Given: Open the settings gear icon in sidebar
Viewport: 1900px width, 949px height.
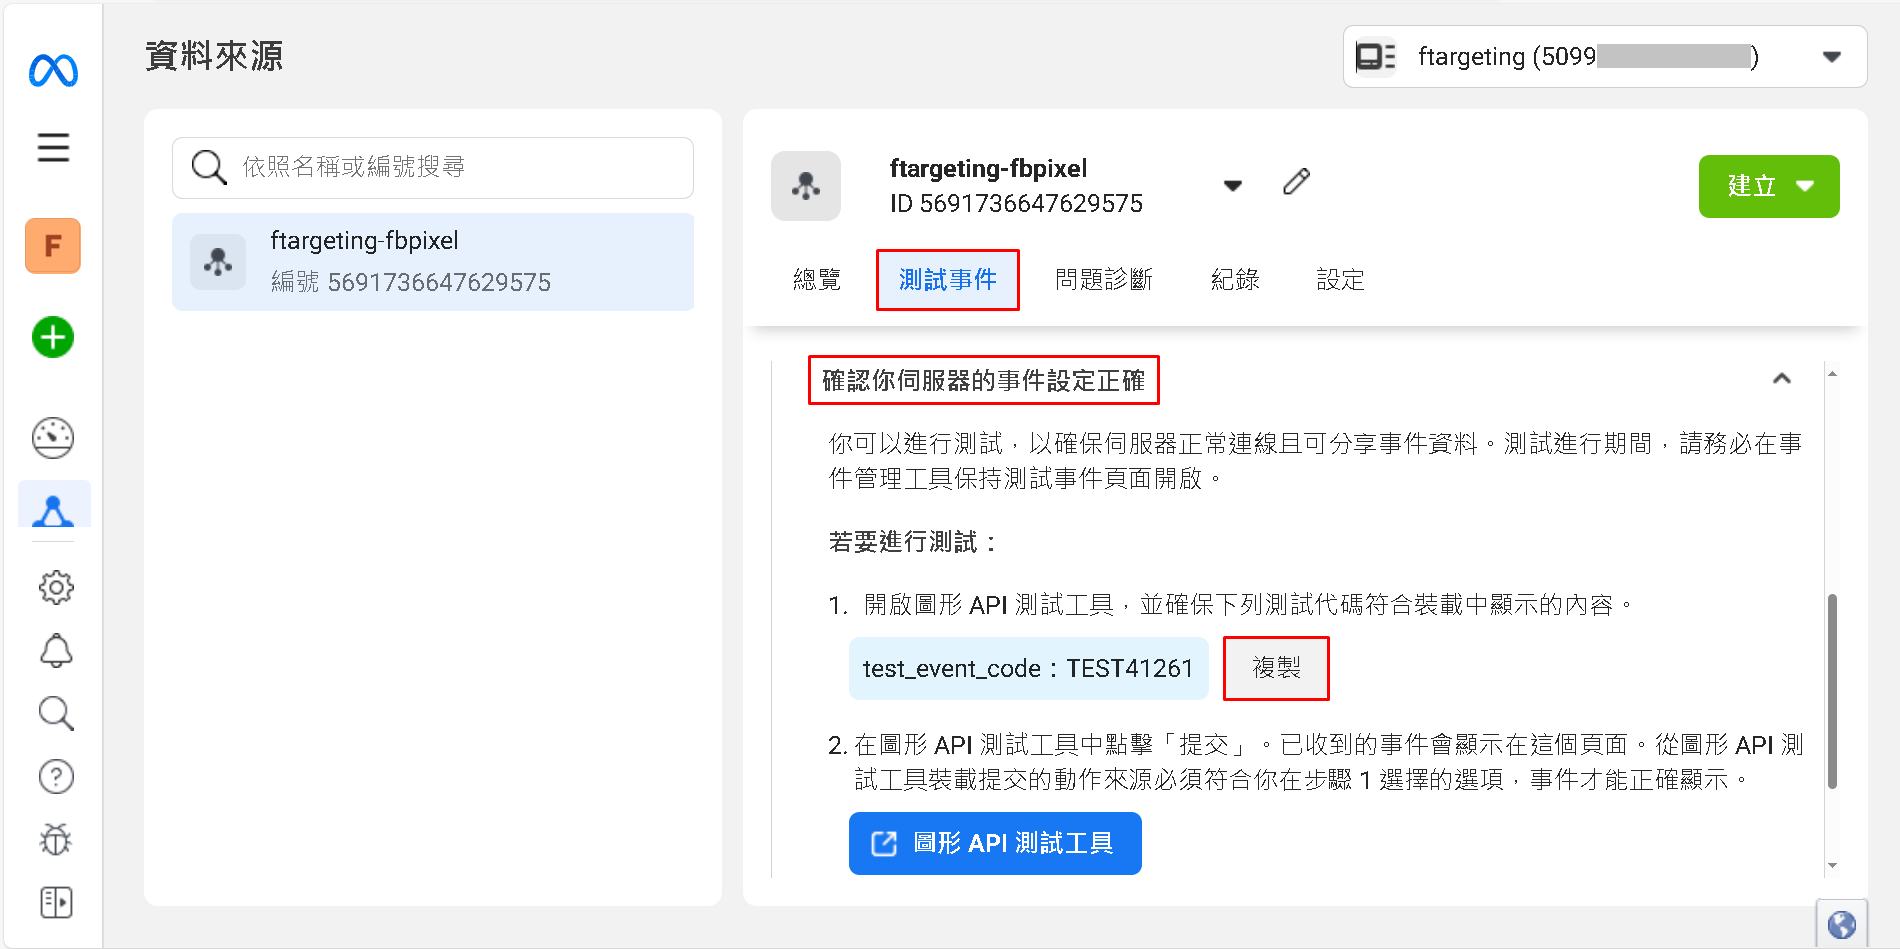Looking at the screenshot, I should click(x=56, y=587).
